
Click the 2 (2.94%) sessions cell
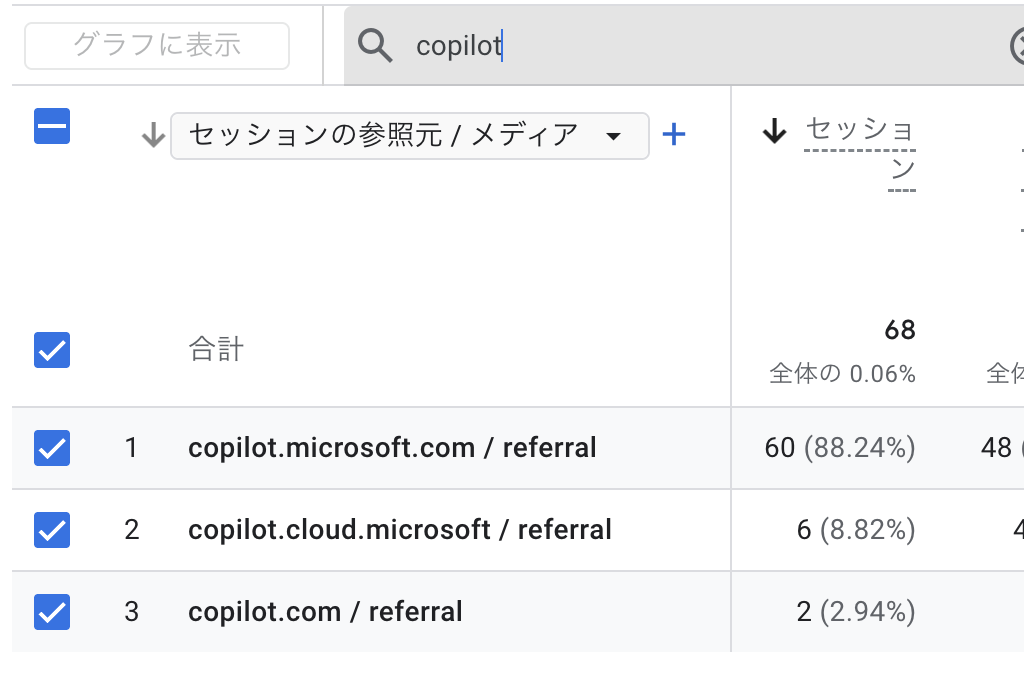coord(855,612)
